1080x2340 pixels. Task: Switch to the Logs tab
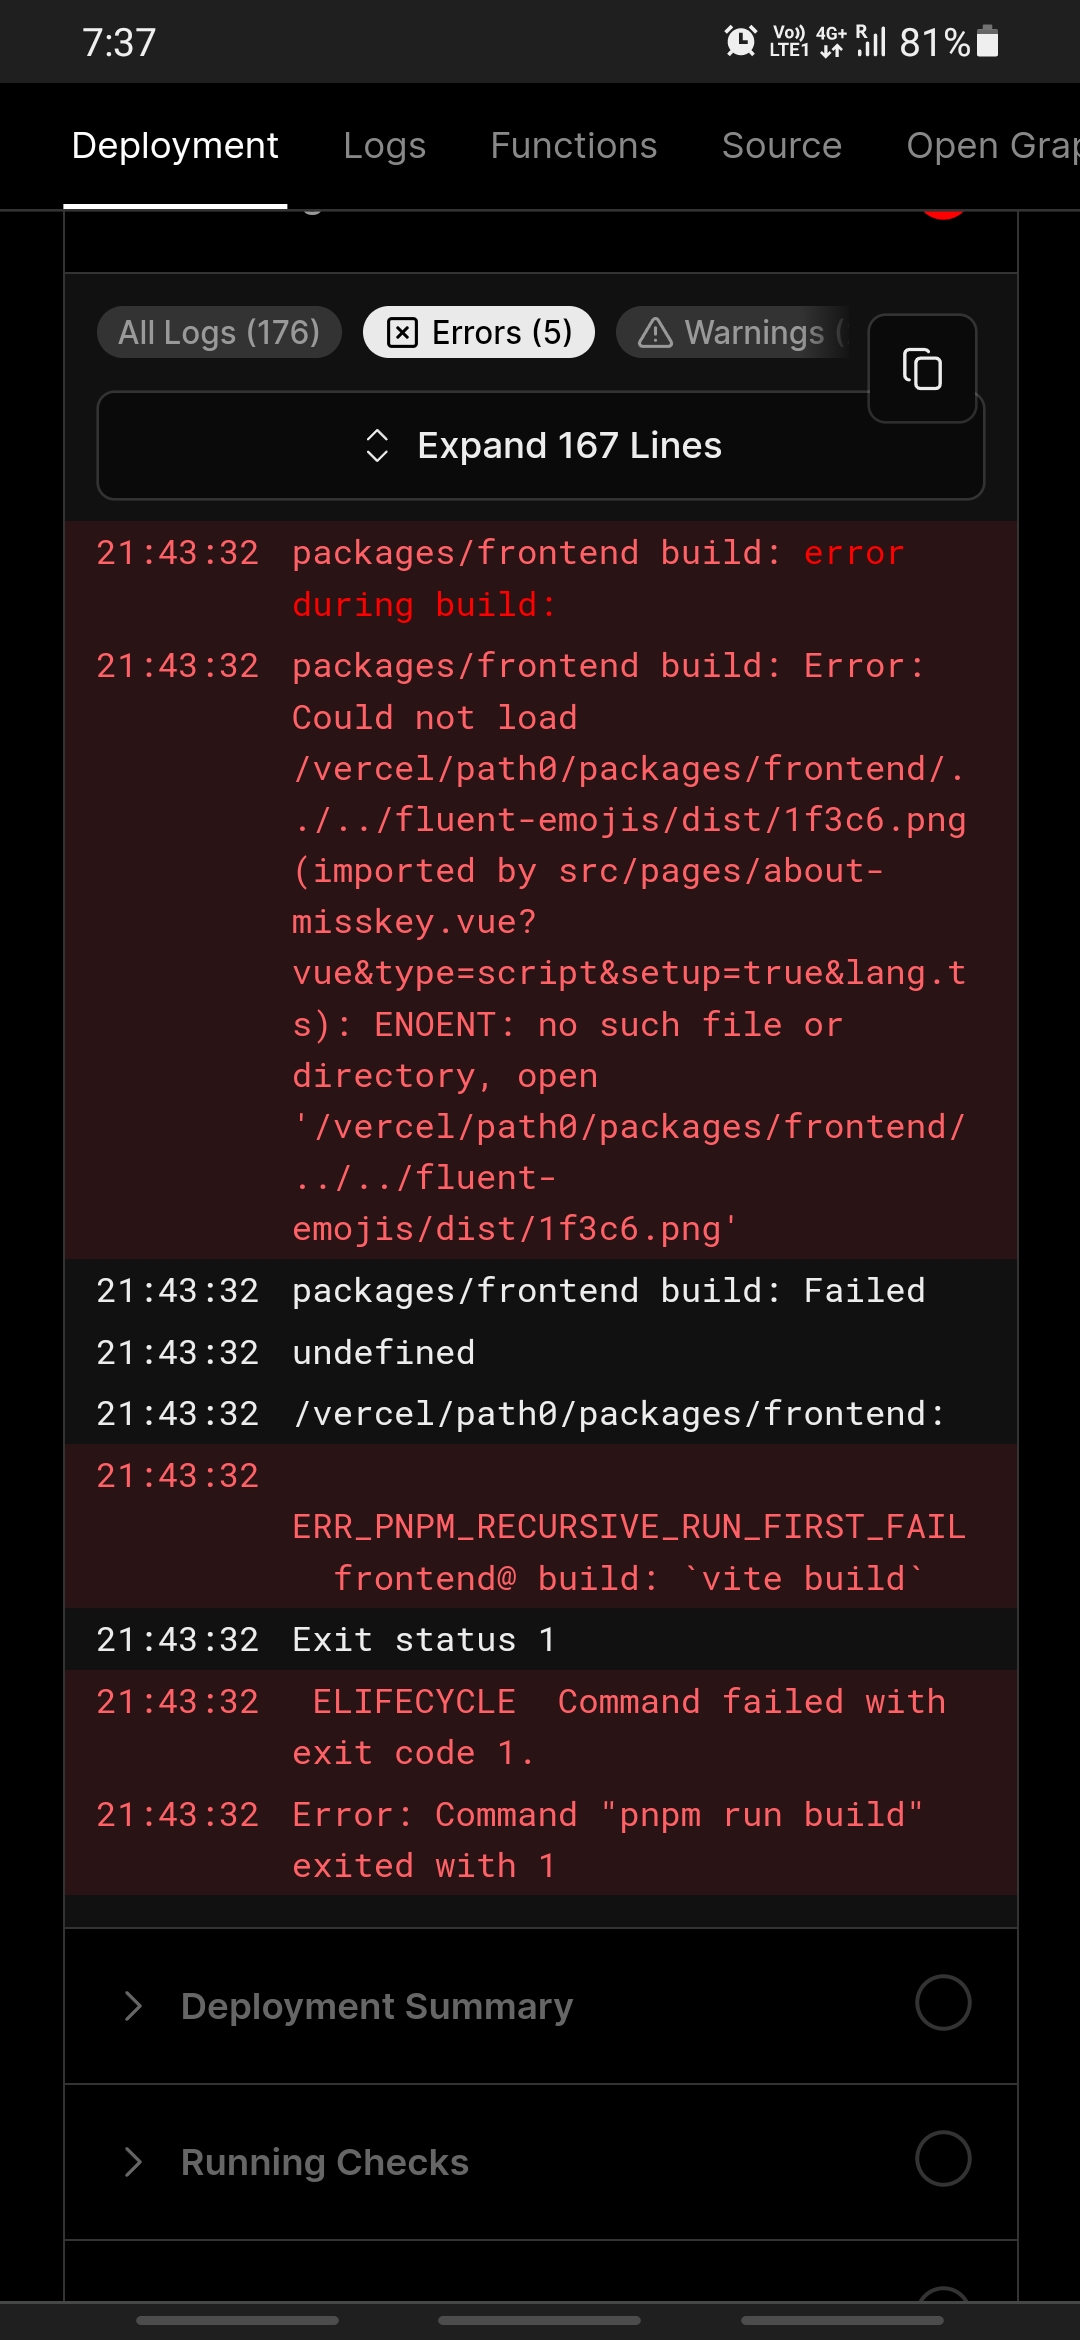(x=384, y=145)
